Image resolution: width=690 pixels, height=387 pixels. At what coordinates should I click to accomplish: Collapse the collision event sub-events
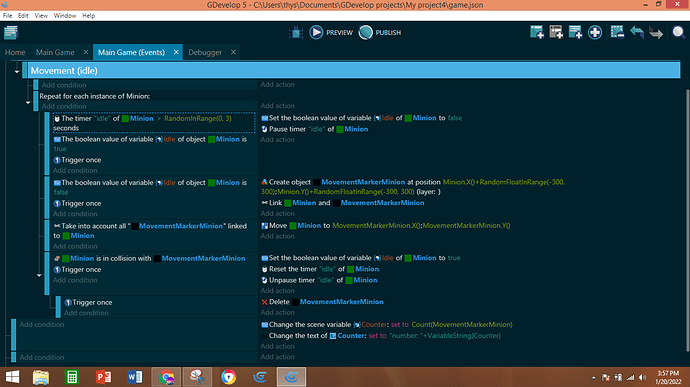tap(39, 275)
